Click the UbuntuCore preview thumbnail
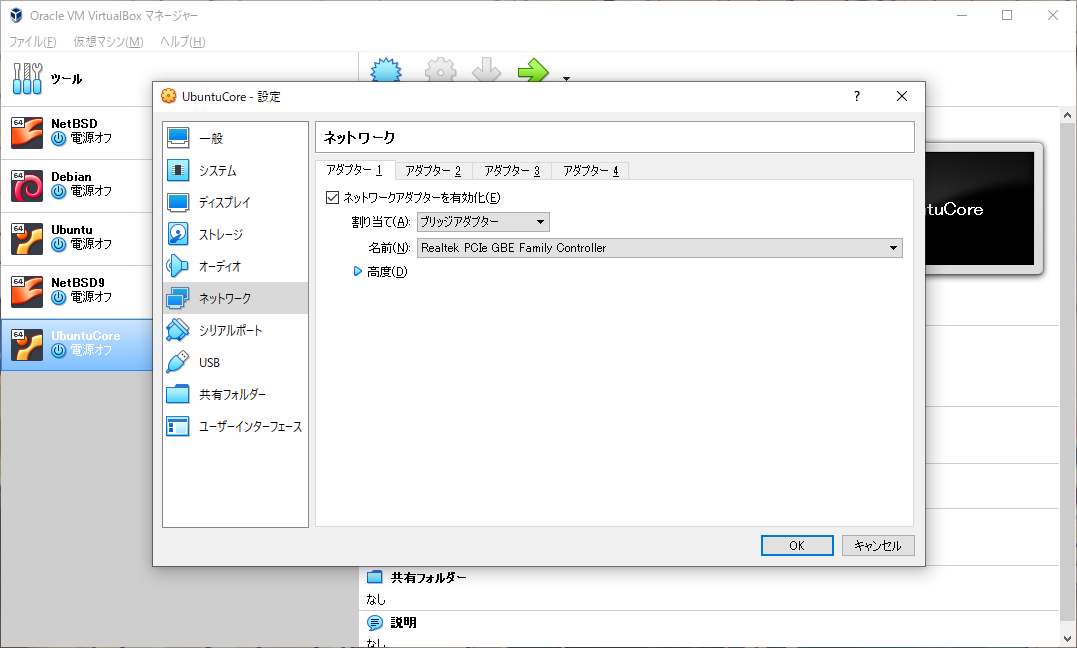Image resolution: width=1077 pixels, height=648 pixels. (979, 208)
